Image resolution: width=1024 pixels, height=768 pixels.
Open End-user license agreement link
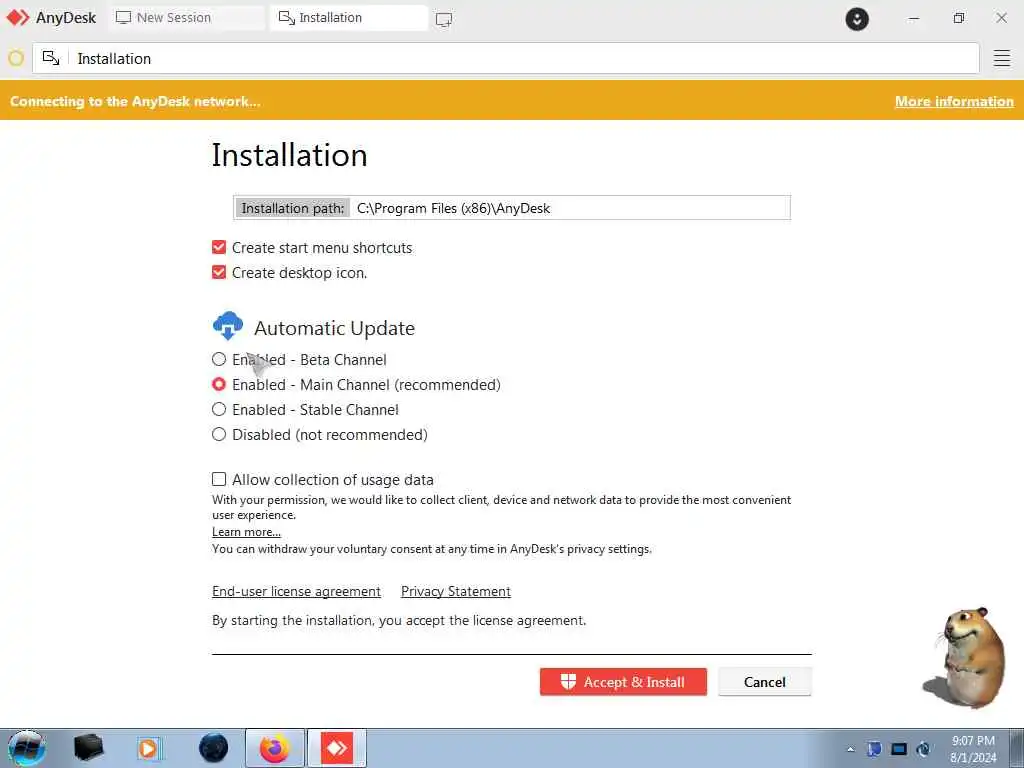click(296, 591)
